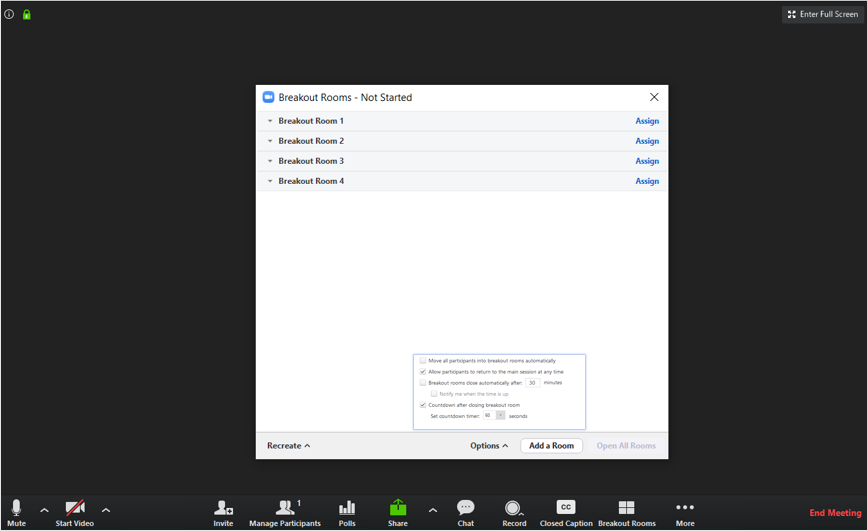Open the Chat panel
Image resolution: width=867 pixels, height=531 pixels.
pyautogui.click(x=465, y=510)
